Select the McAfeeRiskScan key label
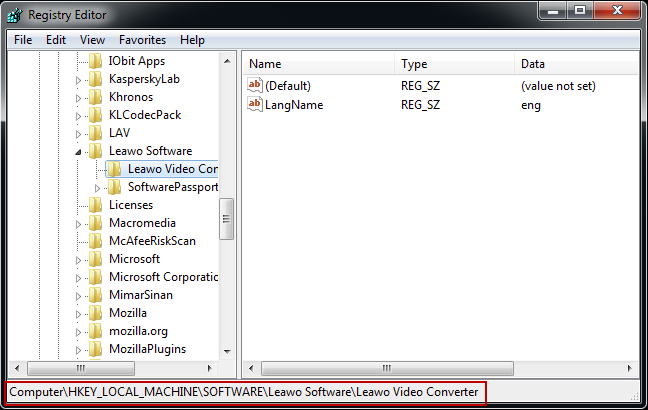The width and height of the screenshot is (648, 410). (152, 241)
